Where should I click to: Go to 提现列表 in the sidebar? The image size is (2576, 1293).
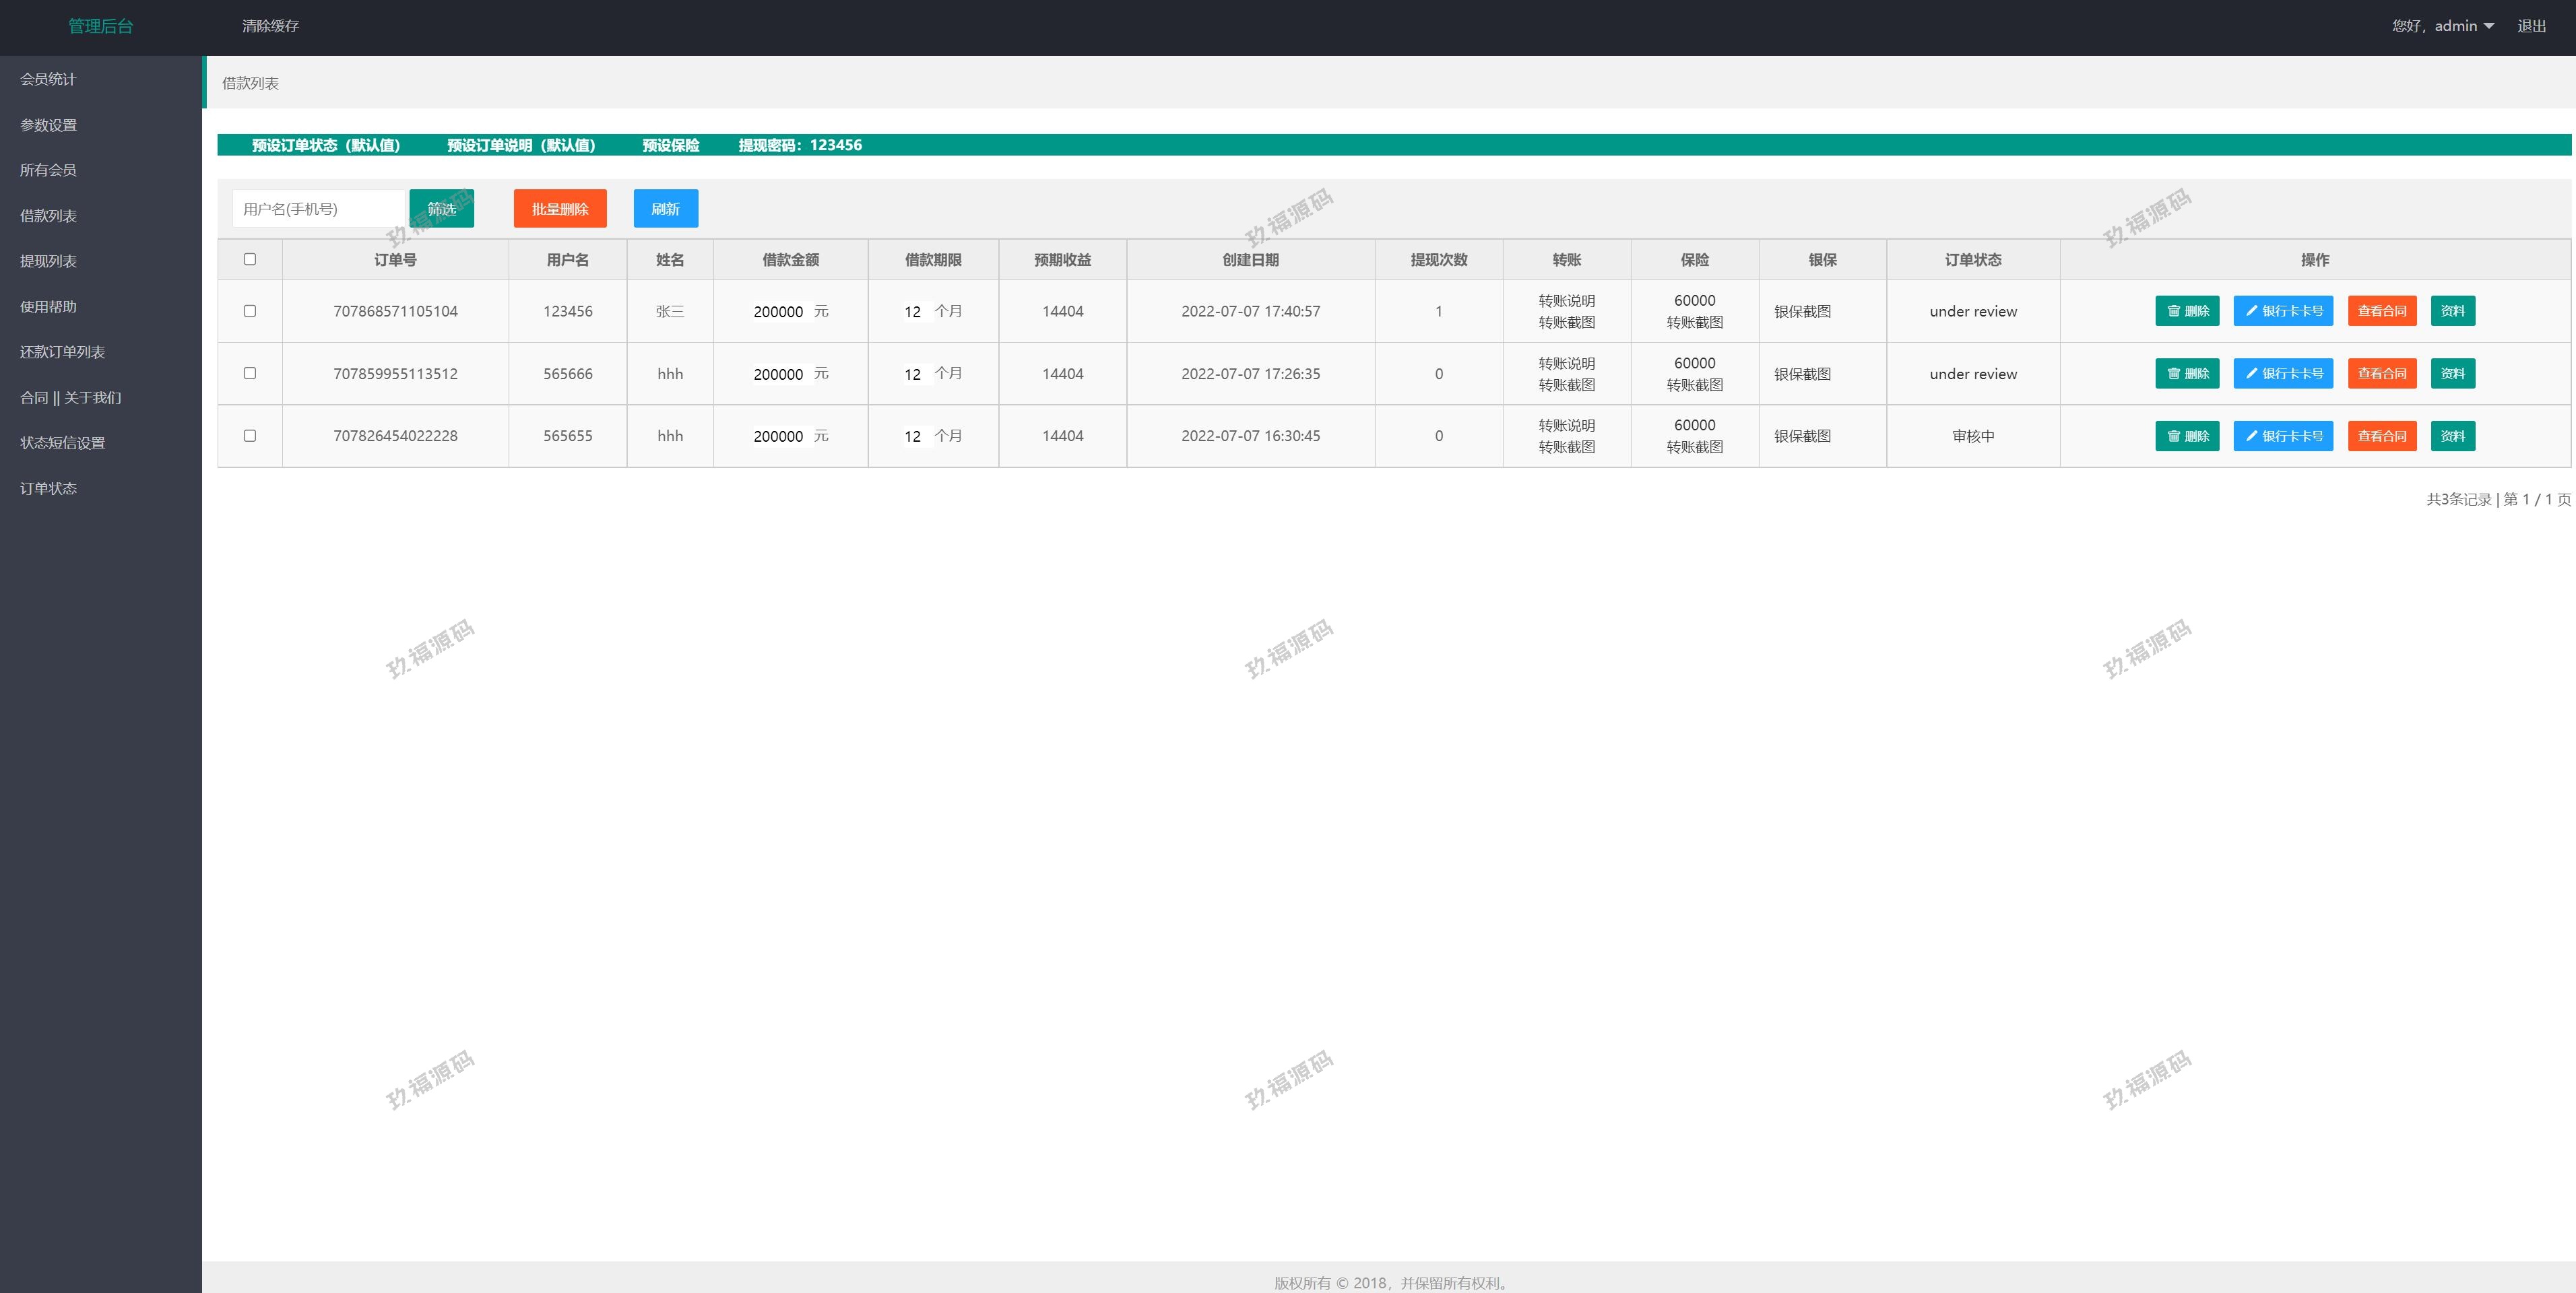(x=48, y=261)
